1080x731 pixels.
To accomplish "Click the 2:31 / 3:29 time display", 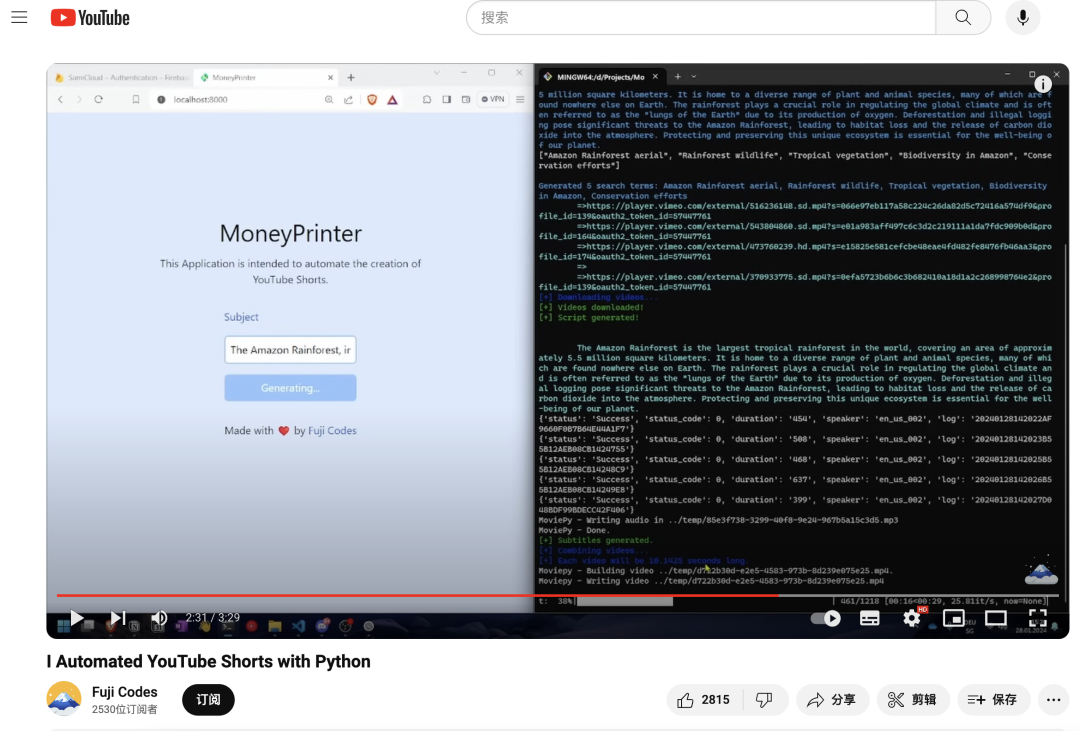I will 213,617.
